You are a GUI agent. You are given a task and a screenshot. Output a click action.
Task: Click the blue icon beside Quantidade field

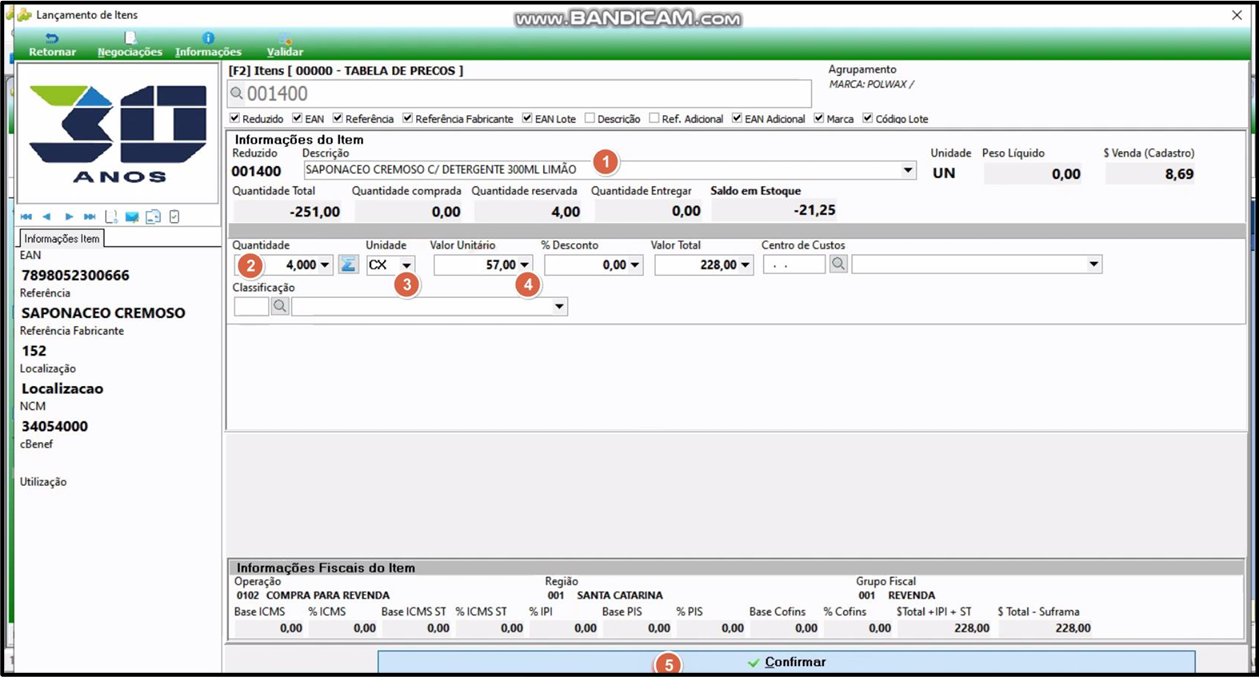[348, 265]
